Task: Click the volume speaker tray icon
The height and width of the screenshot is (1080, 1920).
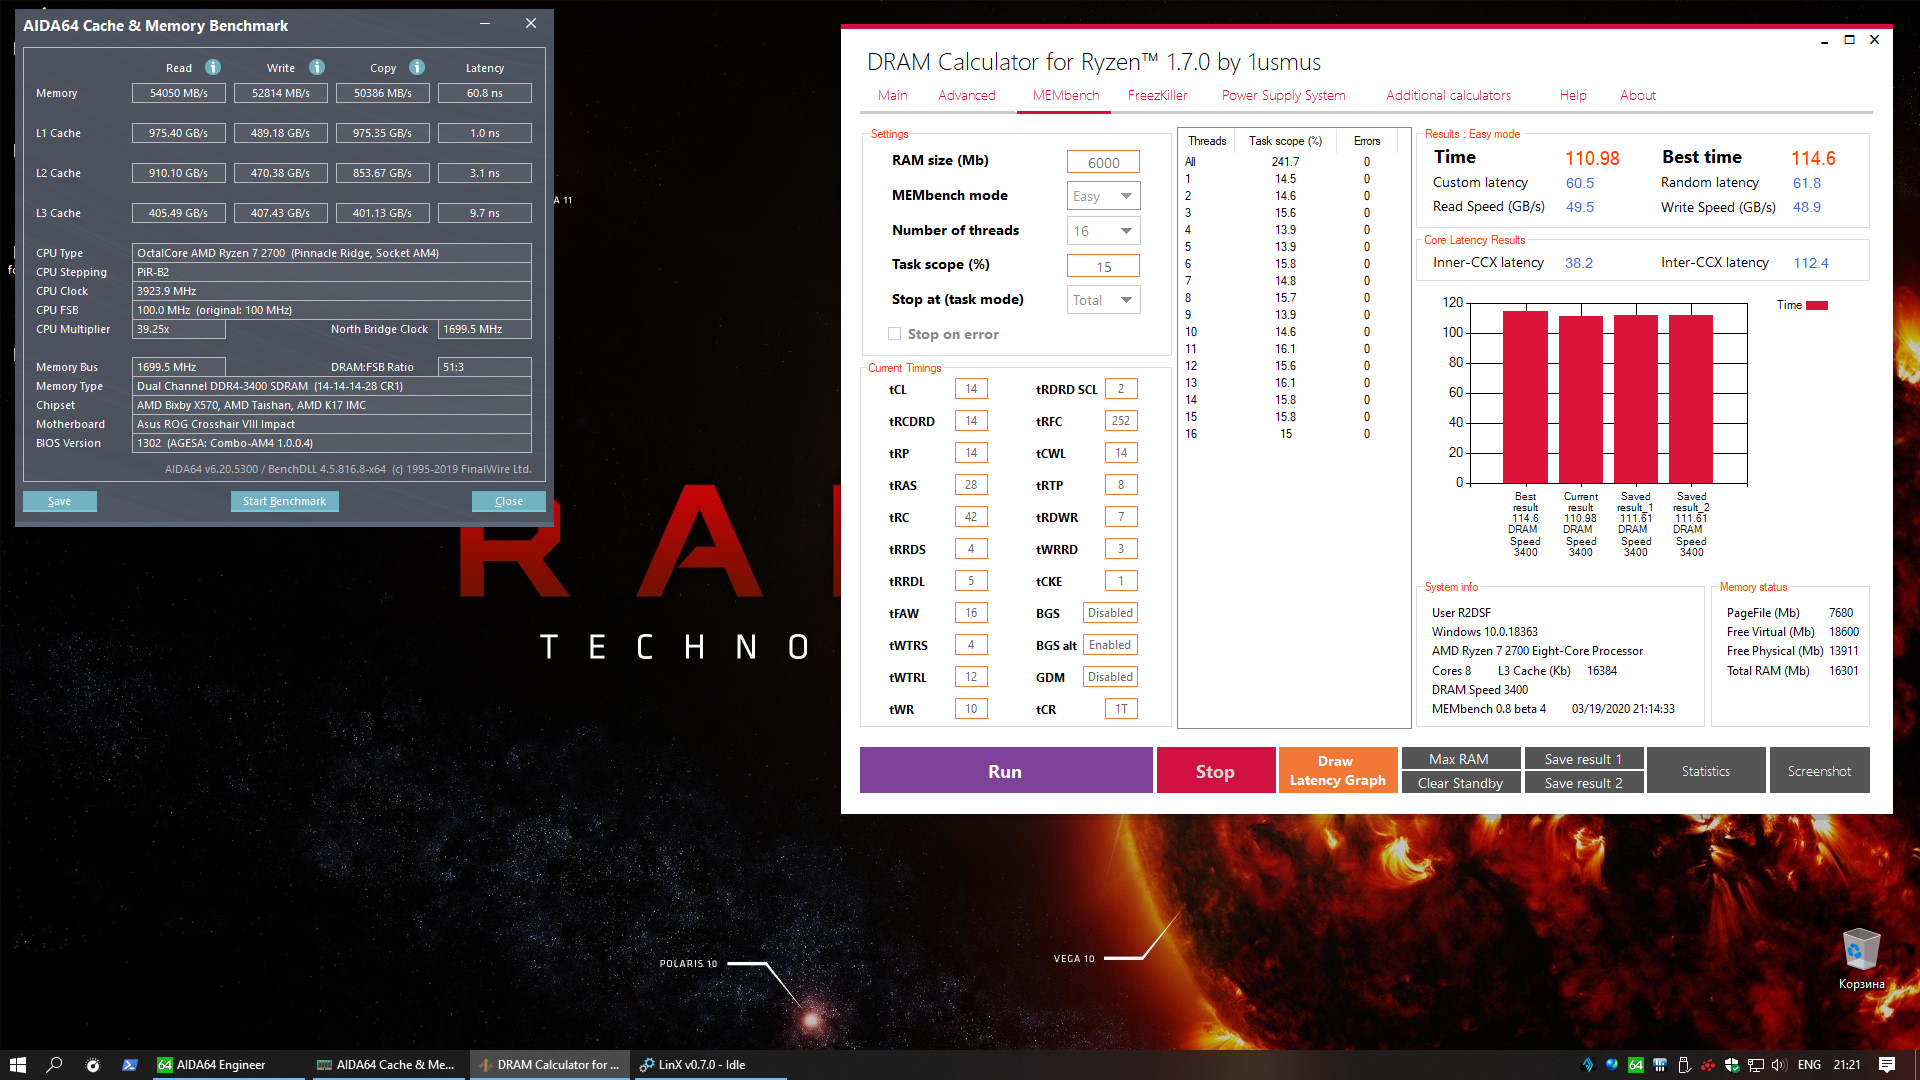Action: [x=1780, y=1065]
